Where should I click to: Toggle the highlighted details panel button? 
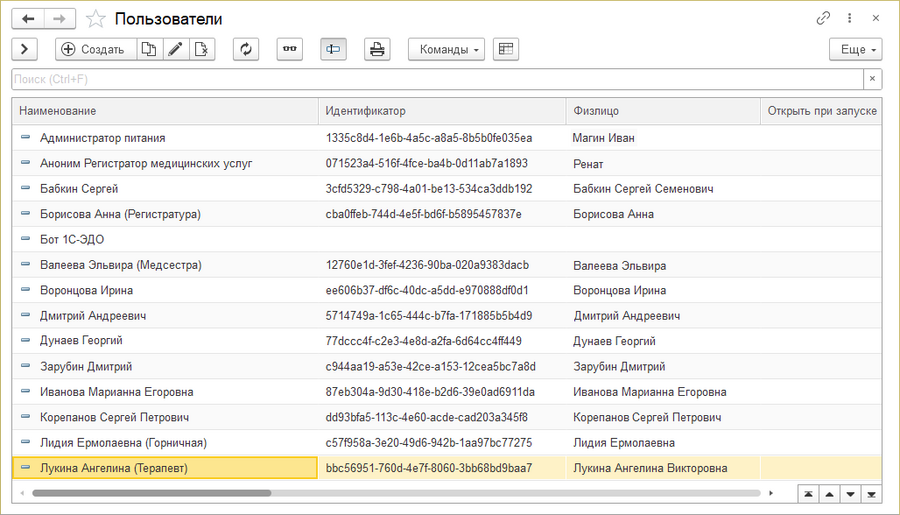click(x=333, y=49)
